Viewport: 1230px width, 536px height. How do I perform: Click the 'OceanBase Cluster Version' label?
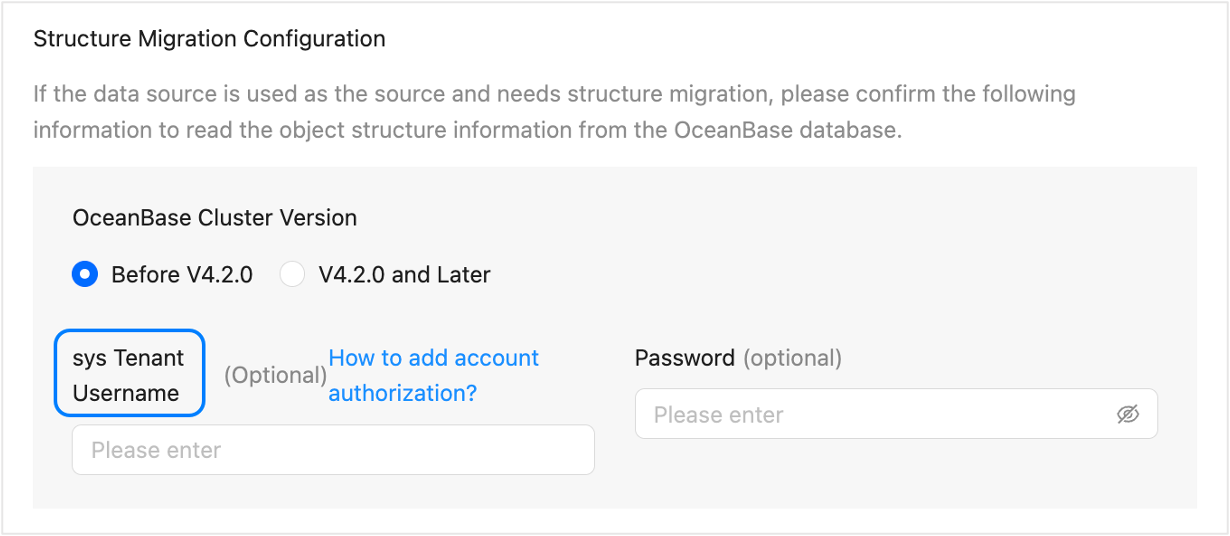(215, 217)
